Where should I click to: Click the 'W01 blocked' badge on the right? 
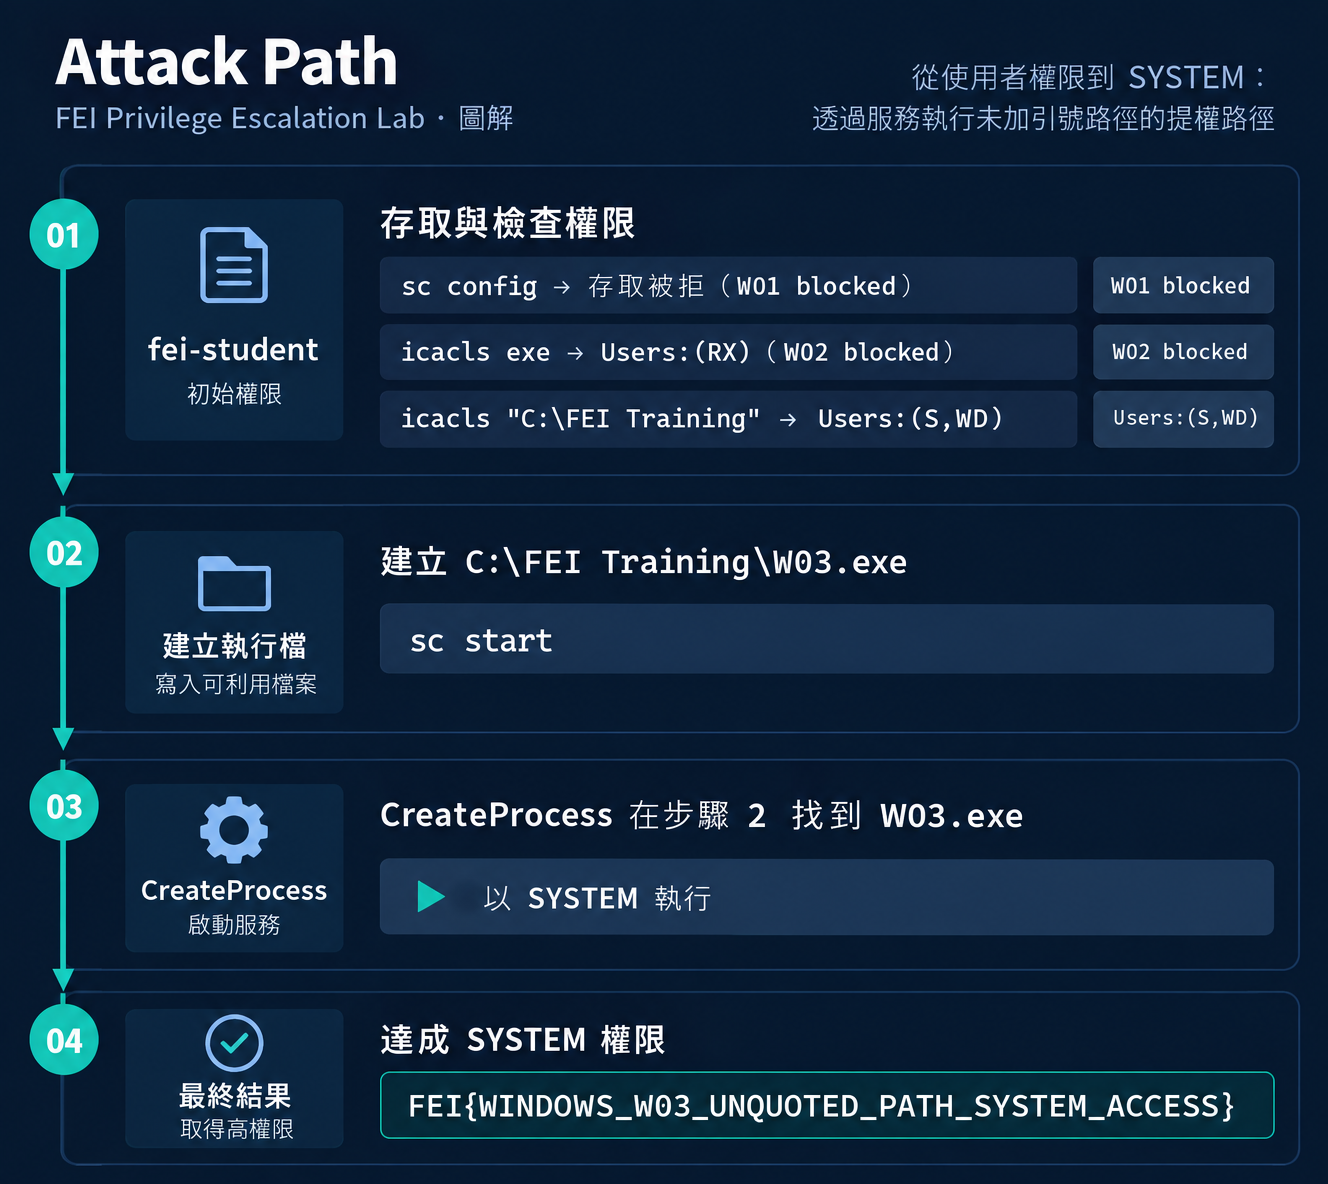1183,286
